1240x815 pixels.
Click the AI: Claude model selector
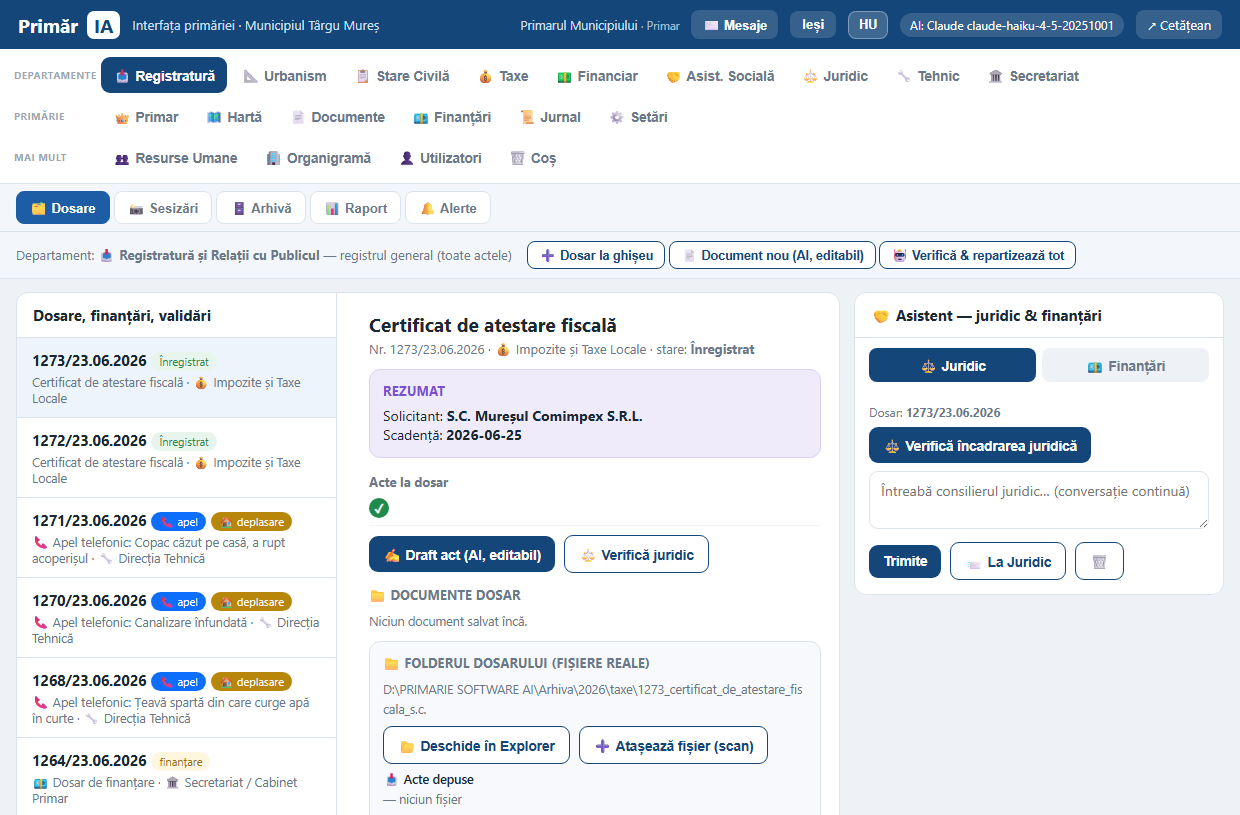pyautogui.click(x=1012, y=25)
